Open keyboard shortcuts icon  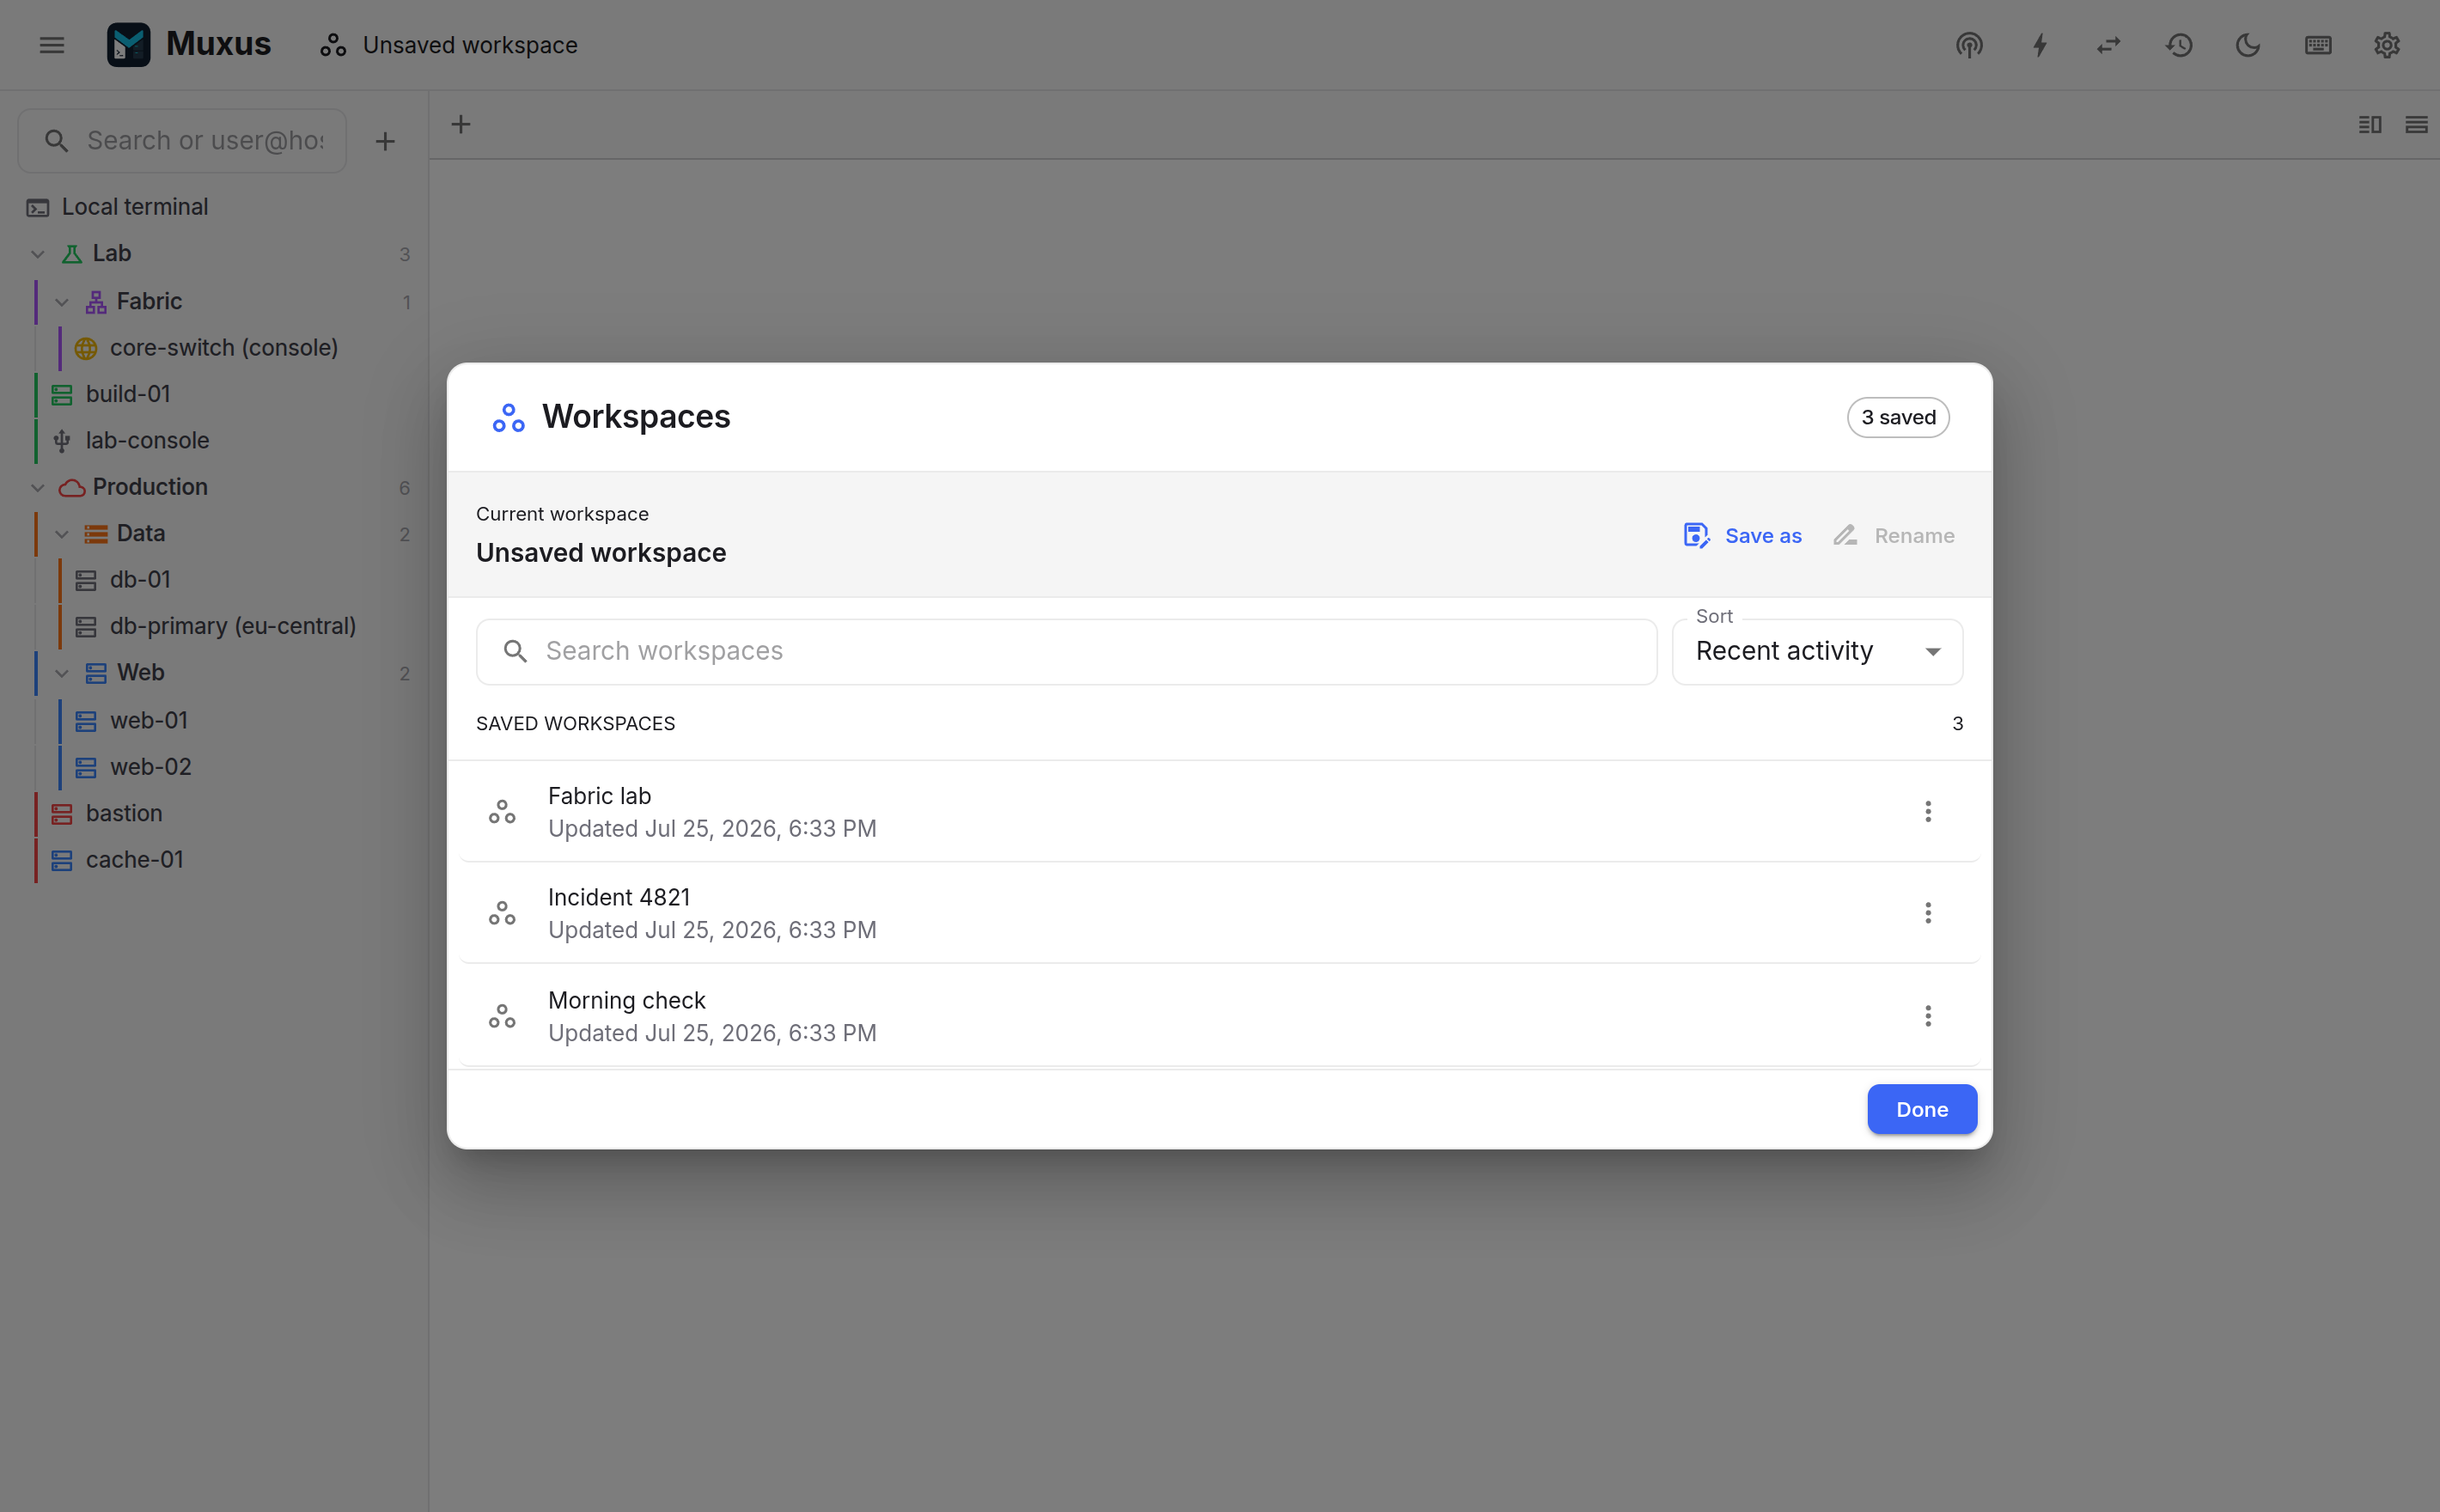point(2318,45)
